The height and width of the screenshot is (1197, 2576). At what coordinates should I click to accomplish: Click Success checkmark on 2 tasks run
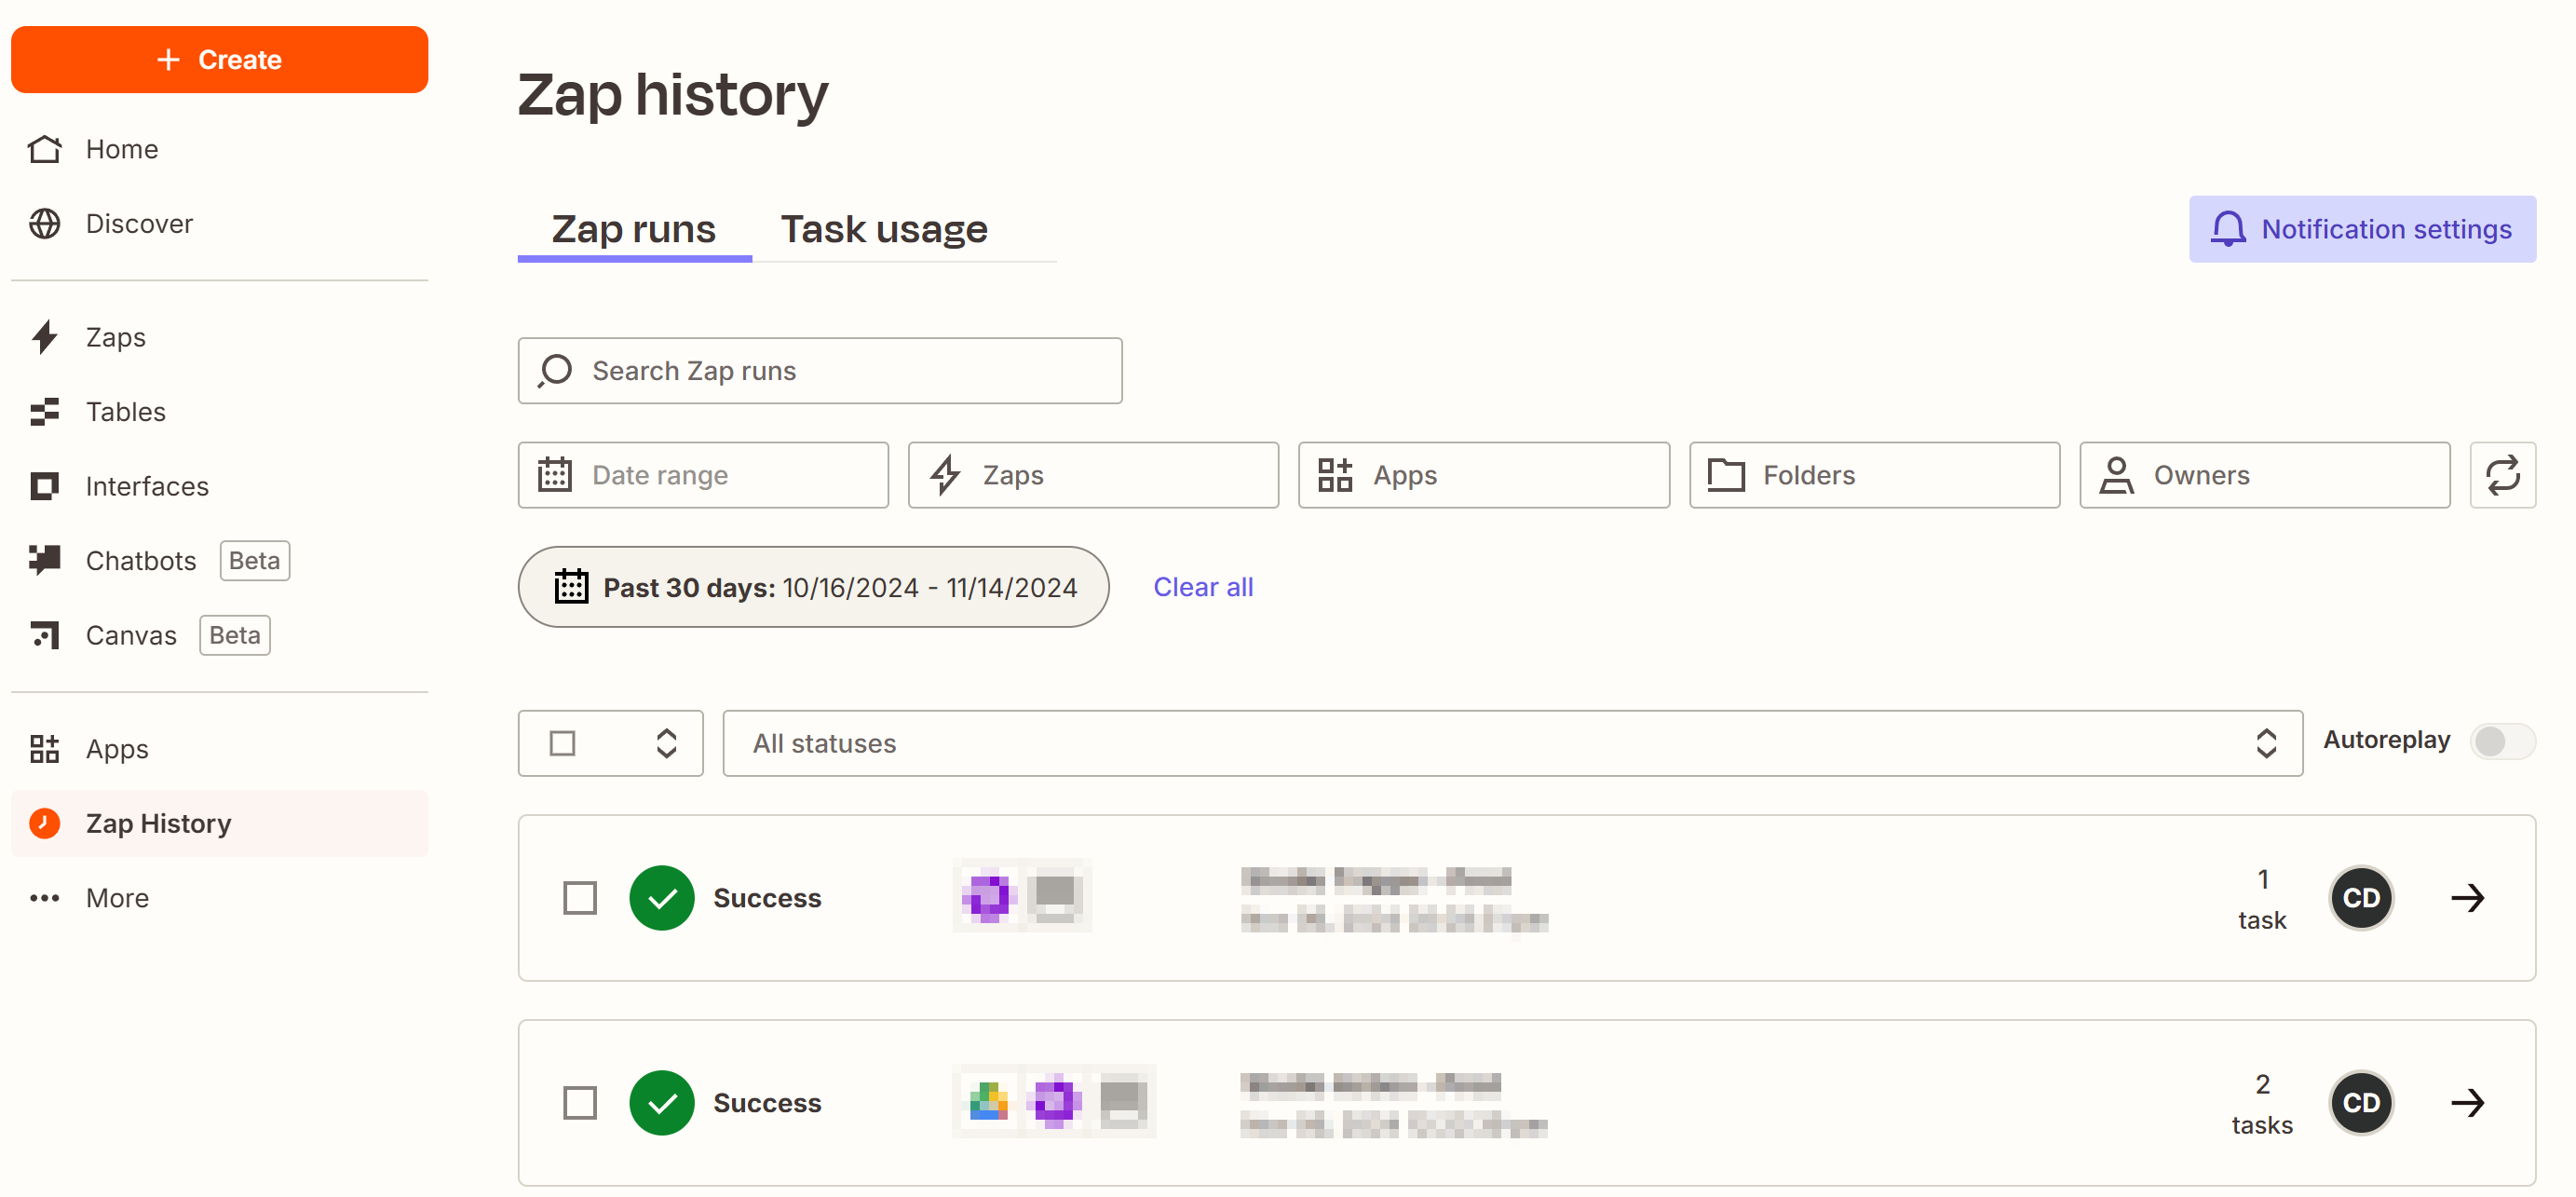[662, 1103]
